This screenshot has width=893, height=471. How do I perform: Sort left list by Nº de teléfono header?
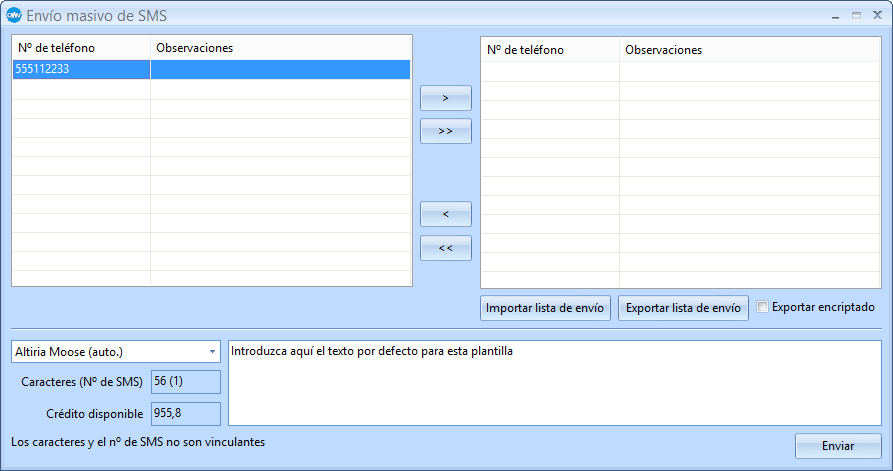click(80, 48)
